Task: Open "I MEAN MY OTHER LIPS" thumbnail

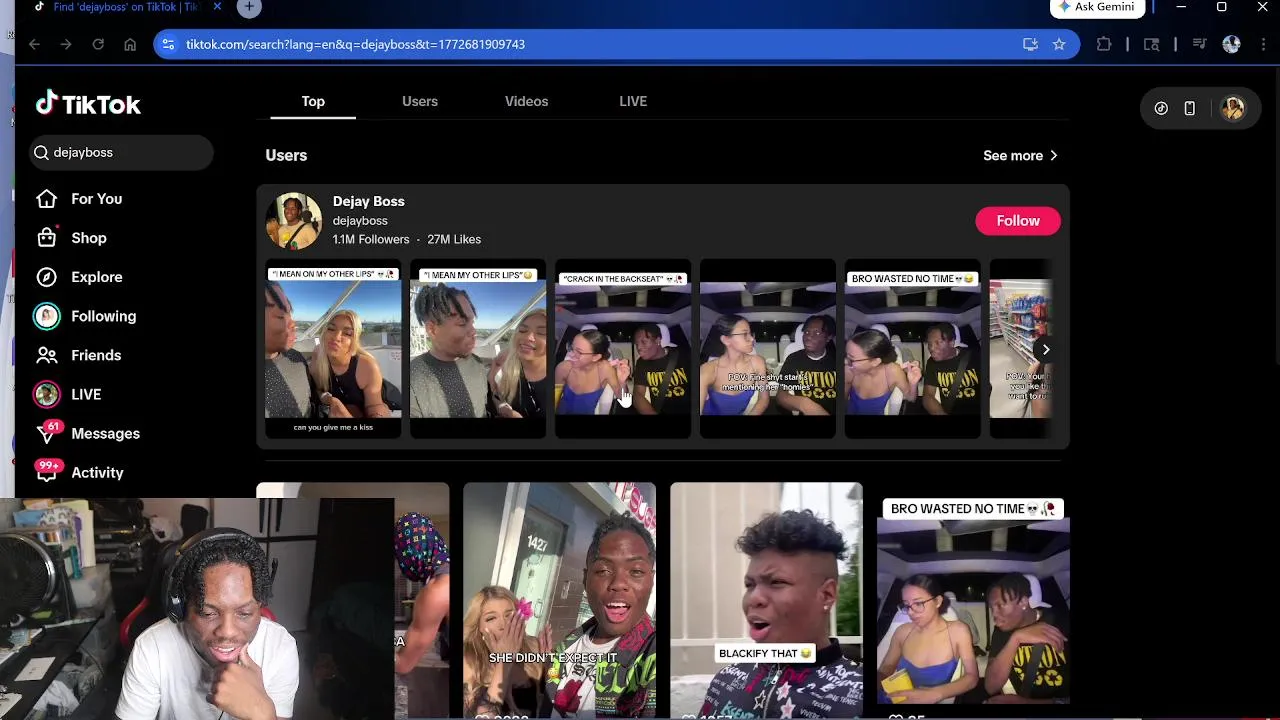Action: (478, 348)
